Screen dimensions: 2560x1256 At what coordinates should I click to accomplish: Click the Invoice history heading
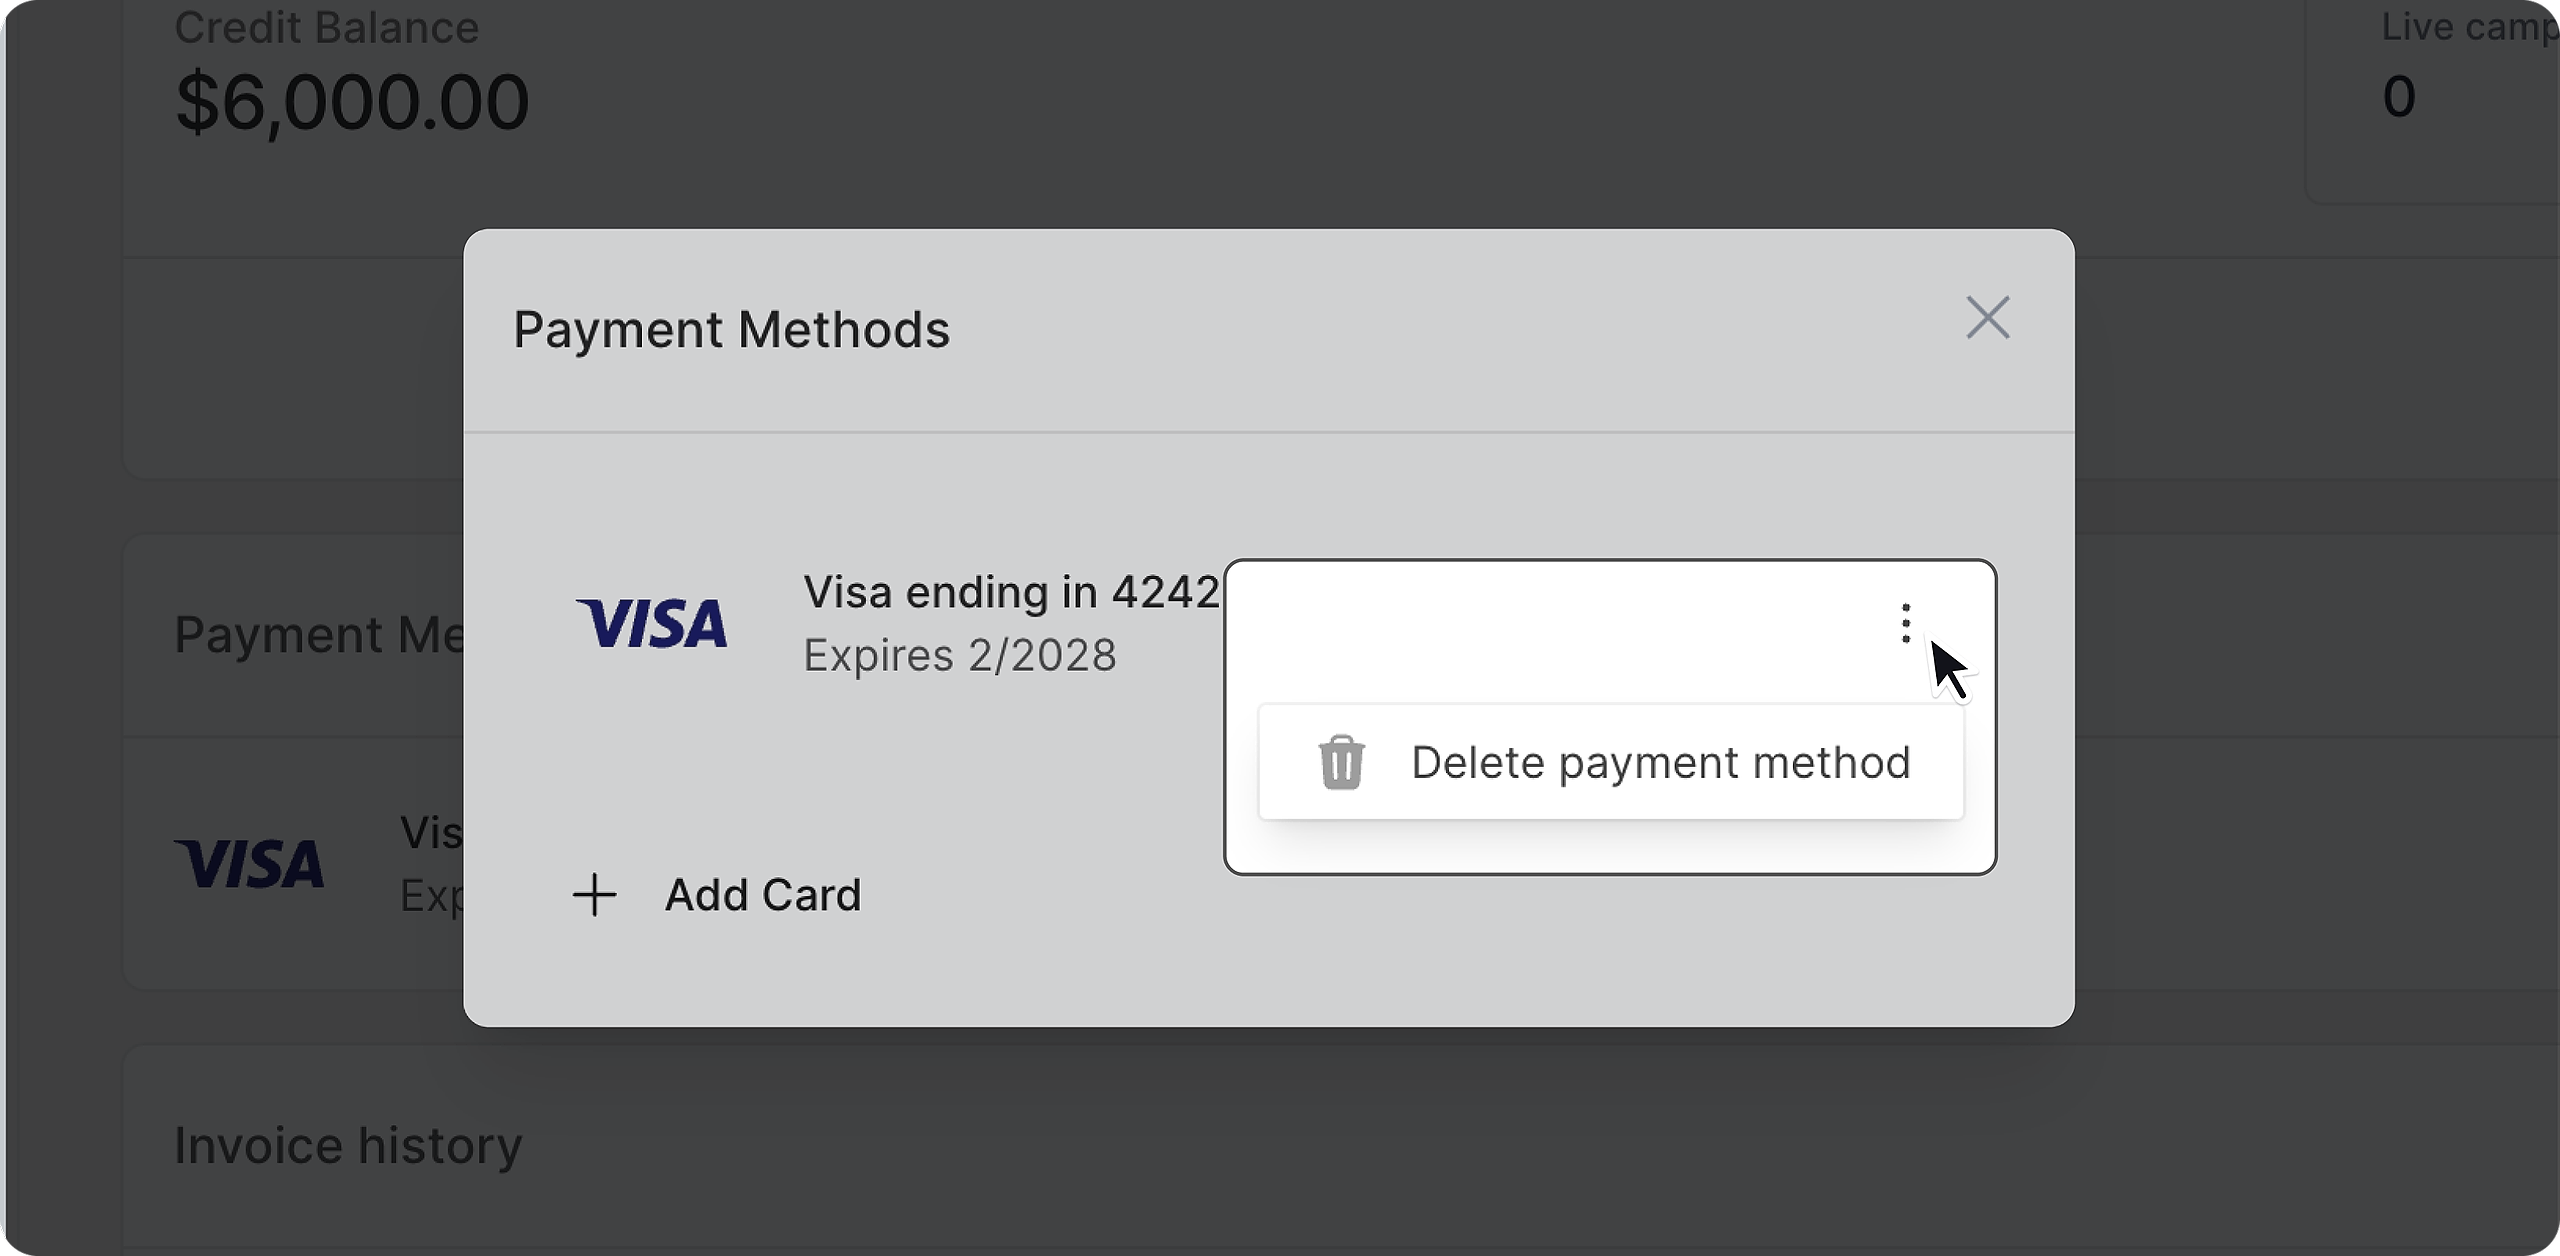(x=348, y=1146)
